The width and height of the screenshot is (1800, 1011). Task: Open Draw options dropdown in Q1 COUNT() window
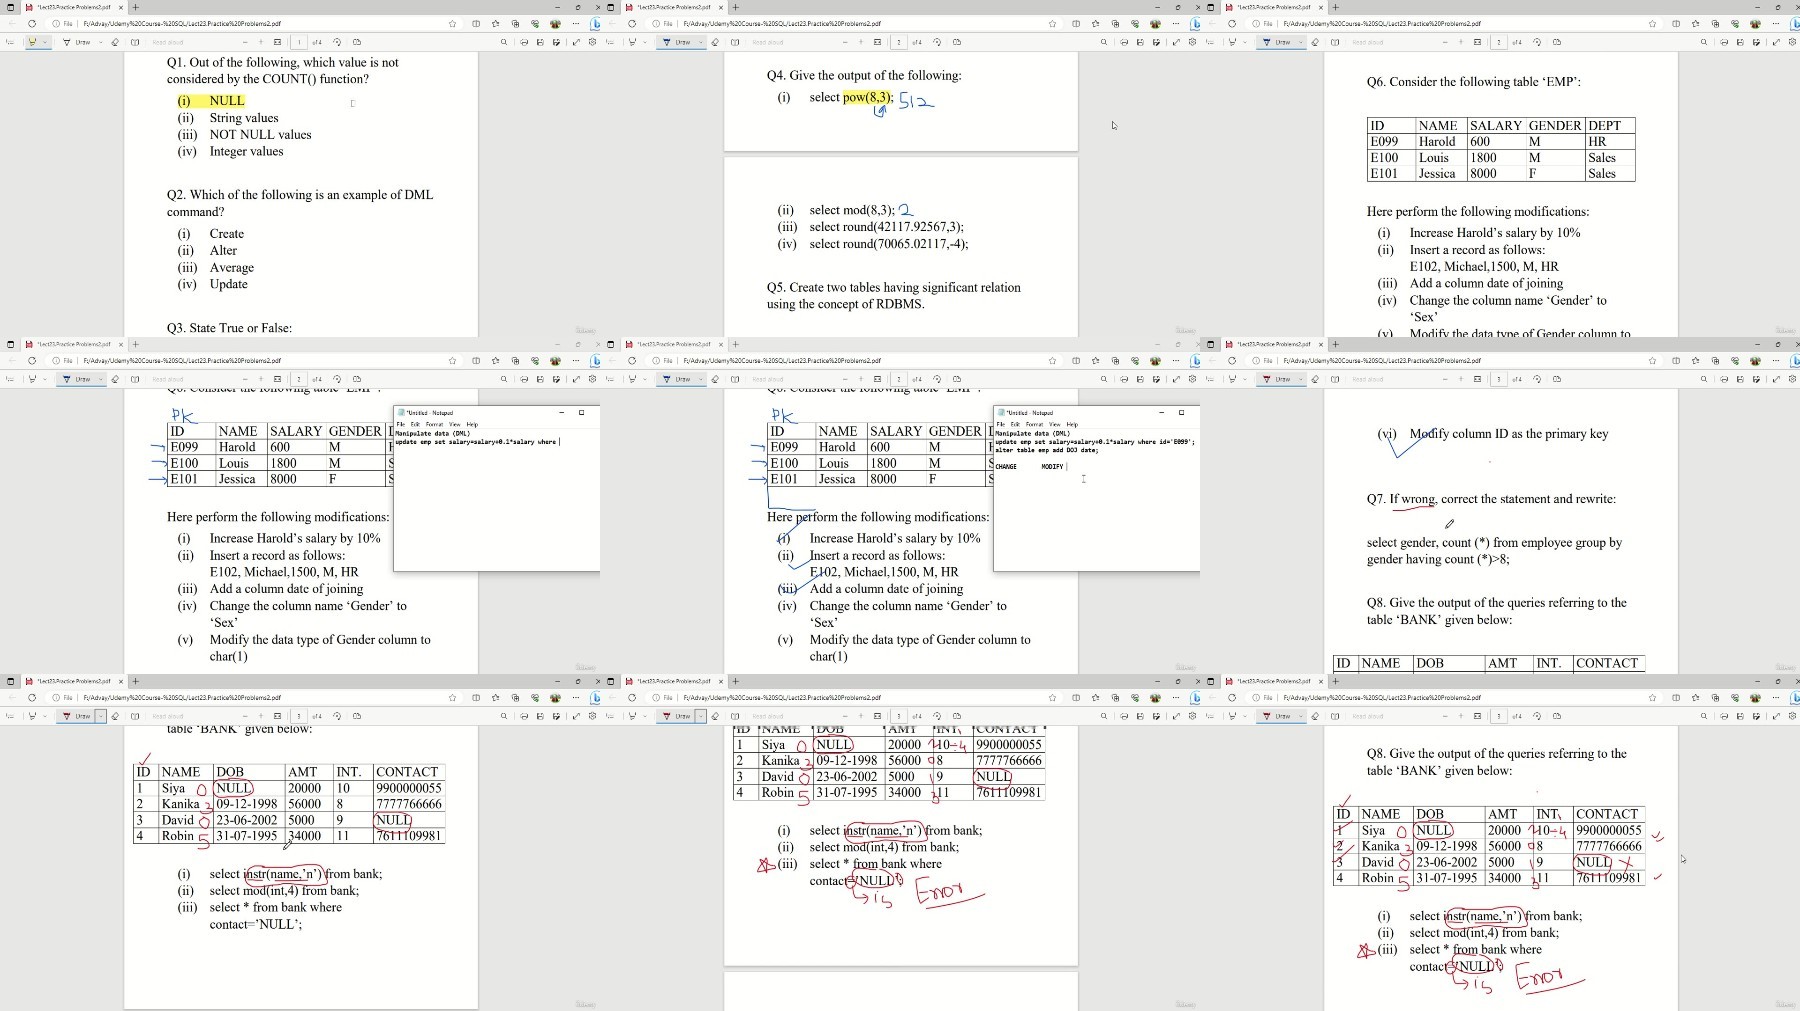coord(100,42)
